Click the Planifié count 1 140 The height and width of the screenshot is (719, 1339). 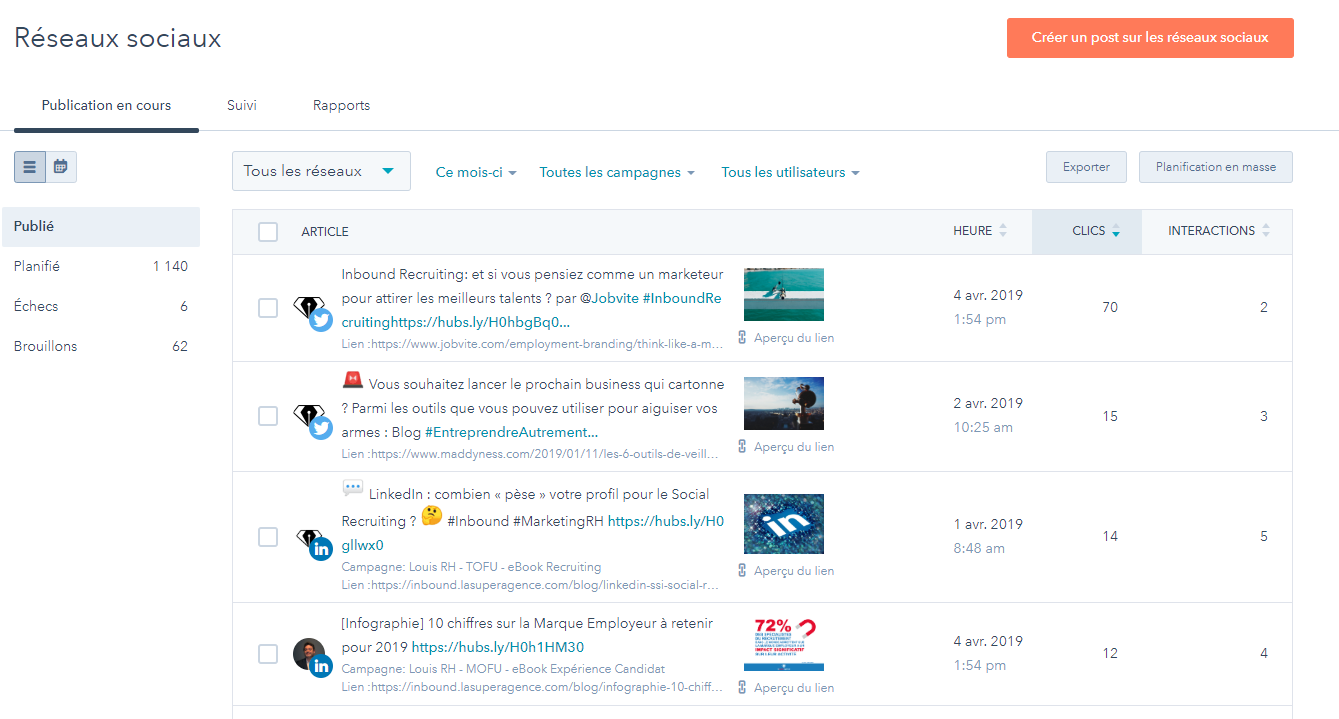point(170,266)
